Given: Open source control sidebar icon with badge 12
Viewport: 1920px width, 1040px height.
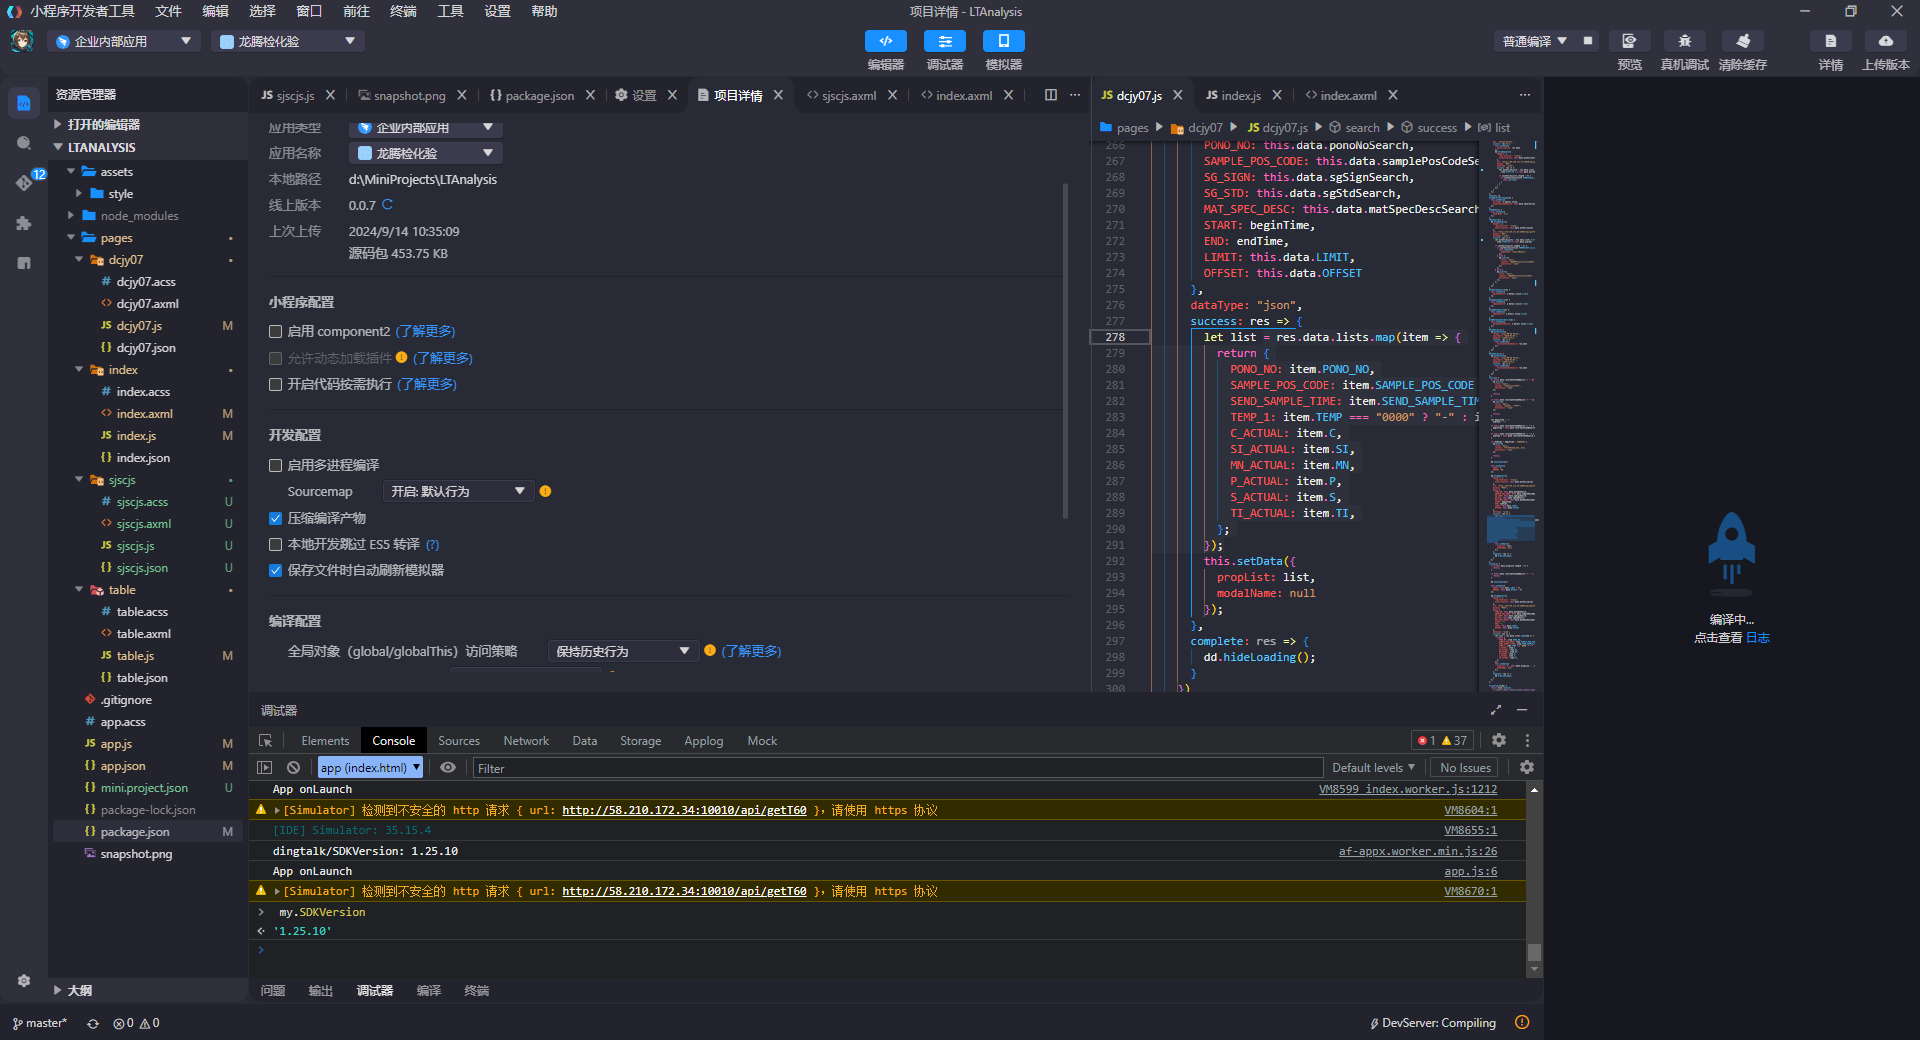Looking at the screenshot, I should point(24,182).
